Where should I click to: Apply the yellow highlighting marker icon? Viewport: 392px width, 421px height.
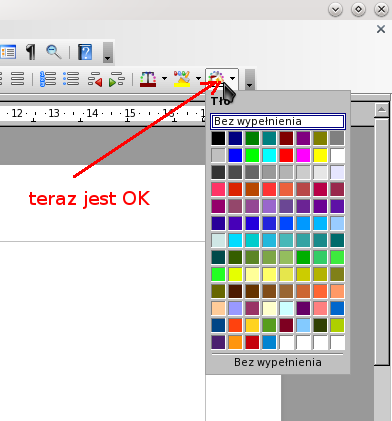pyautogui.click(x=182, y=79)
